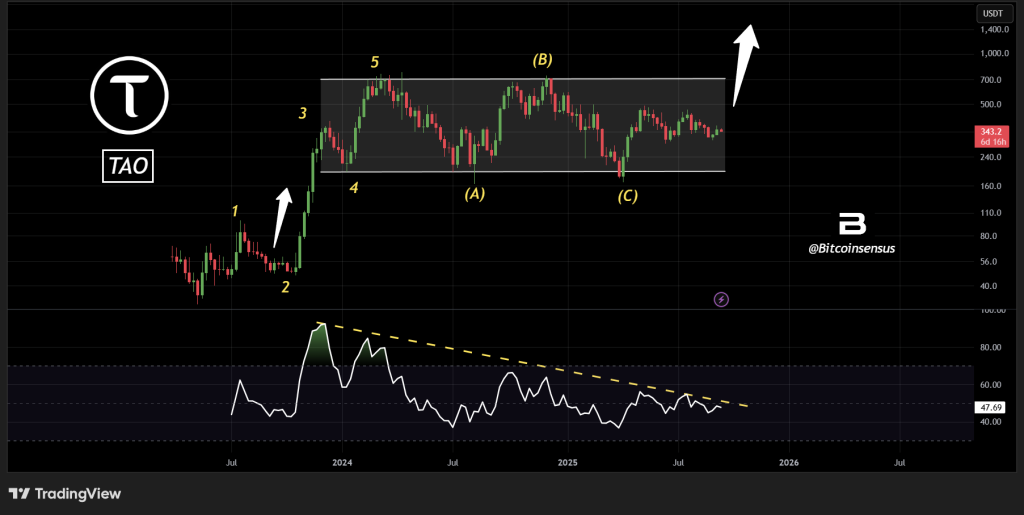Click the TAO ticker label box

(128, 167)
